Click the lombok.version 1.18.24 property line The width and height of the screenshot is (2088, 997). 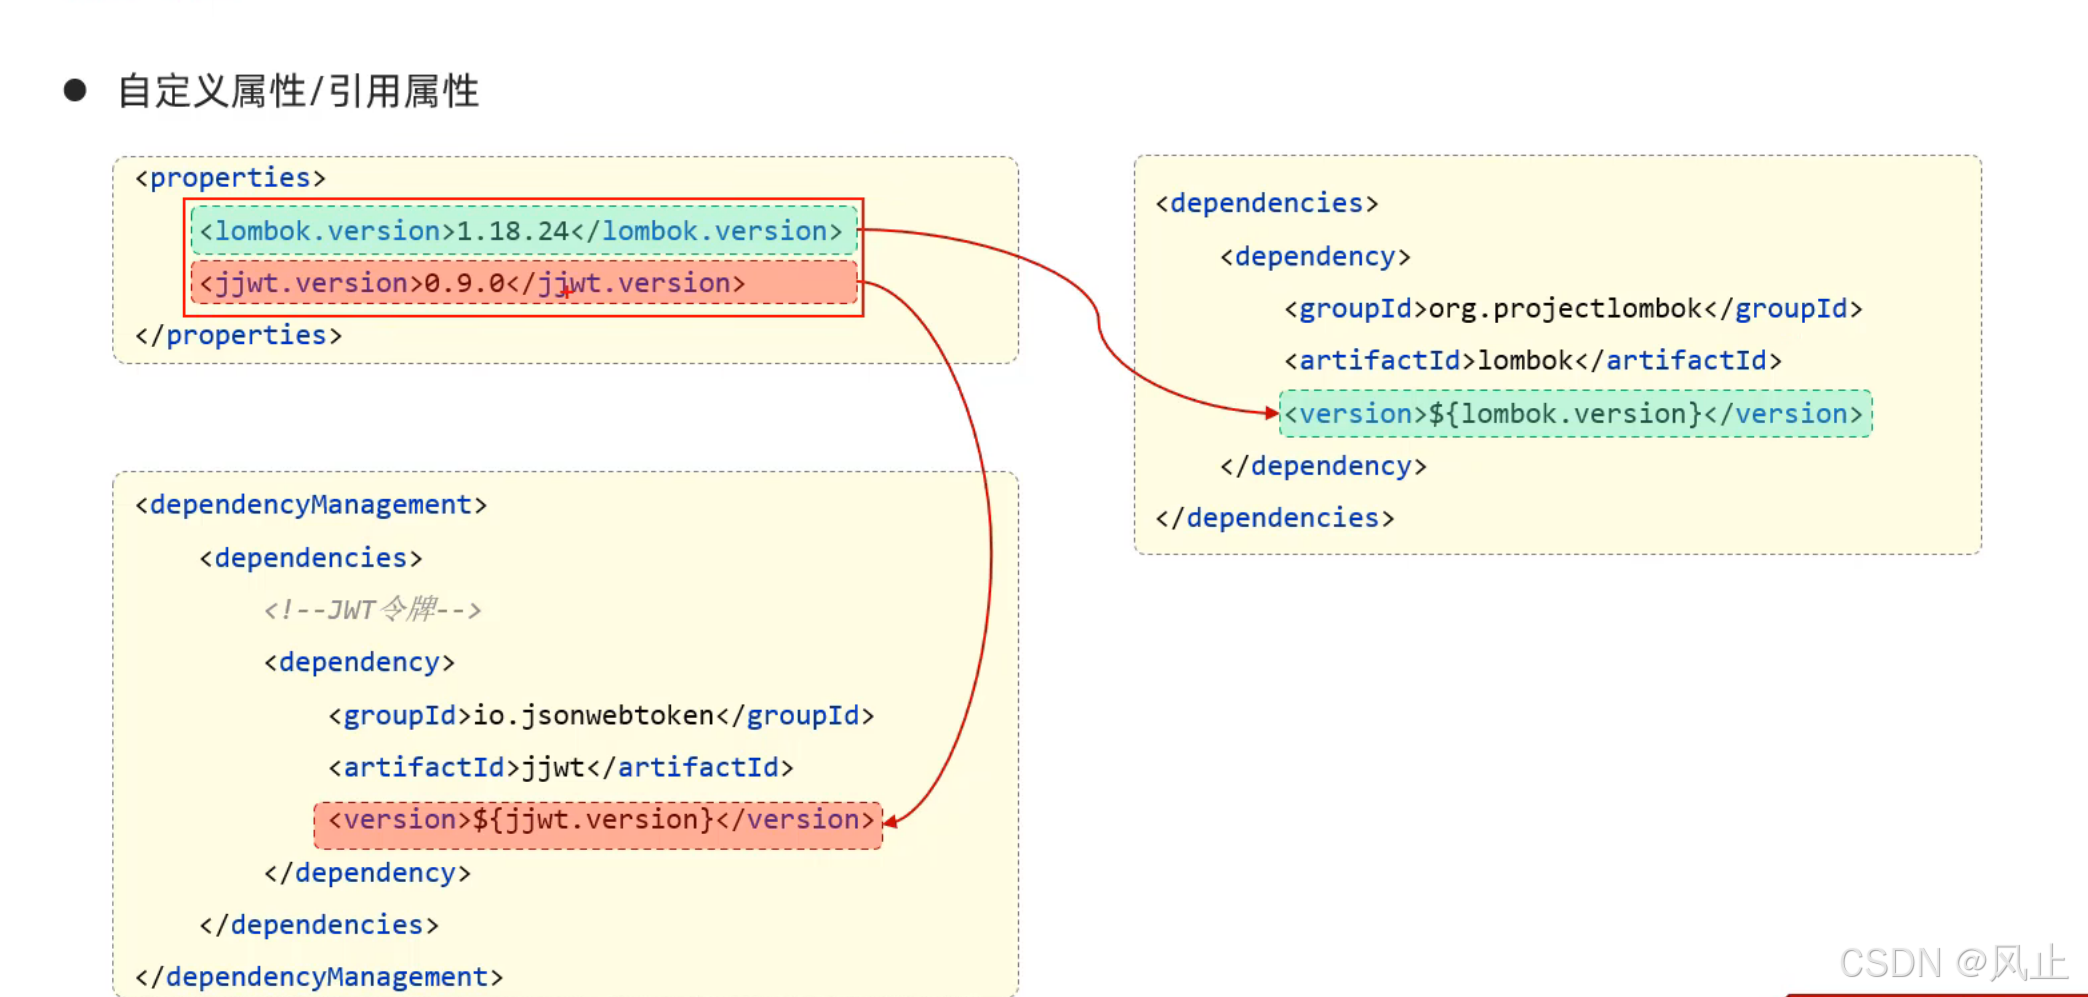click(524, 231)
